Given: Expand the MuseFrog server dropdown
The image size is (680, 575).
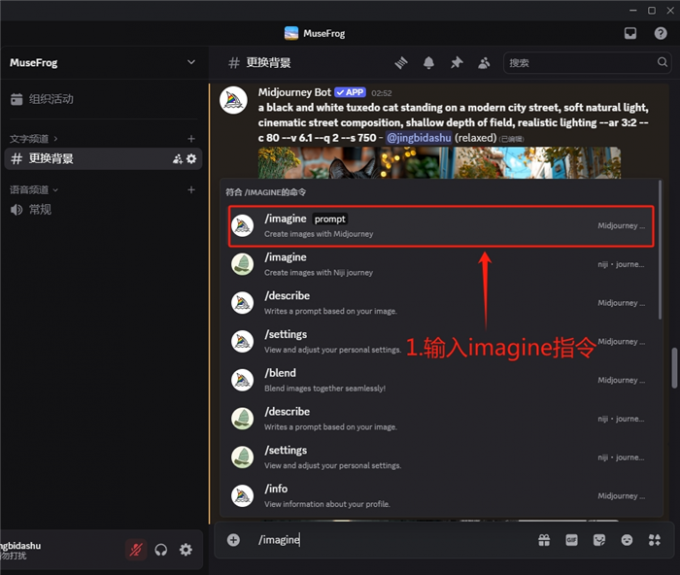Looking at the screenshot, I should point(191,62).
